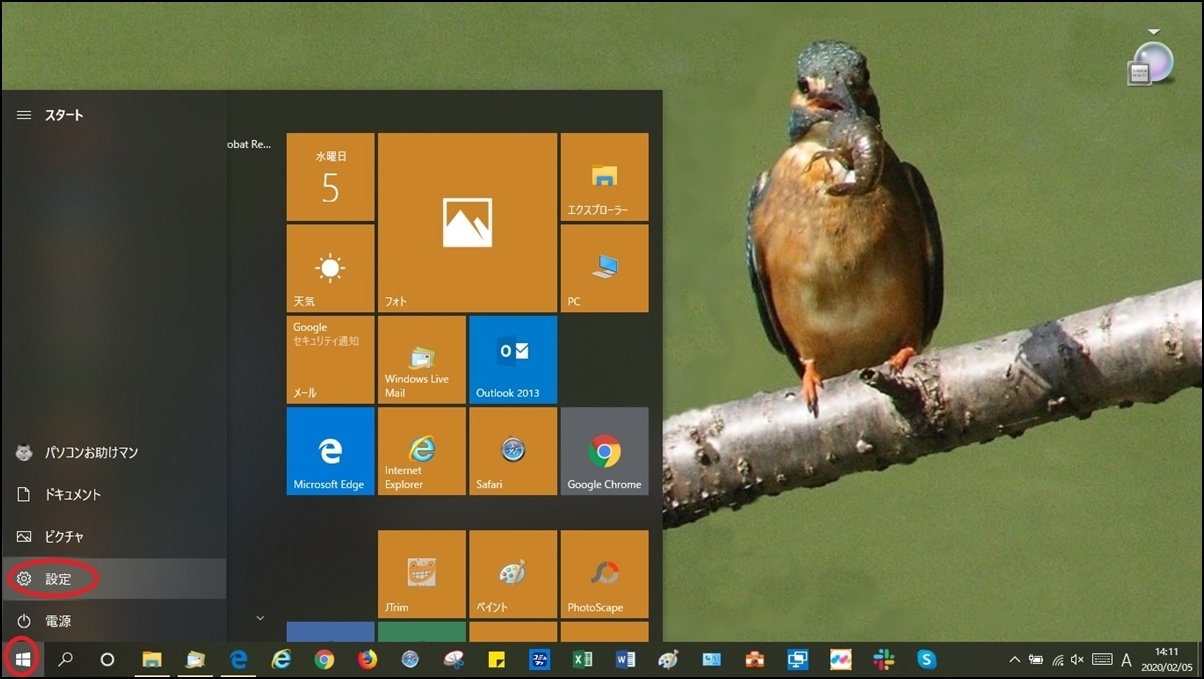Viewport: 1204px width, 679px height.
Task: Open Slack from the taskbar
Action: pyautogui.click(x=884, y=659)
